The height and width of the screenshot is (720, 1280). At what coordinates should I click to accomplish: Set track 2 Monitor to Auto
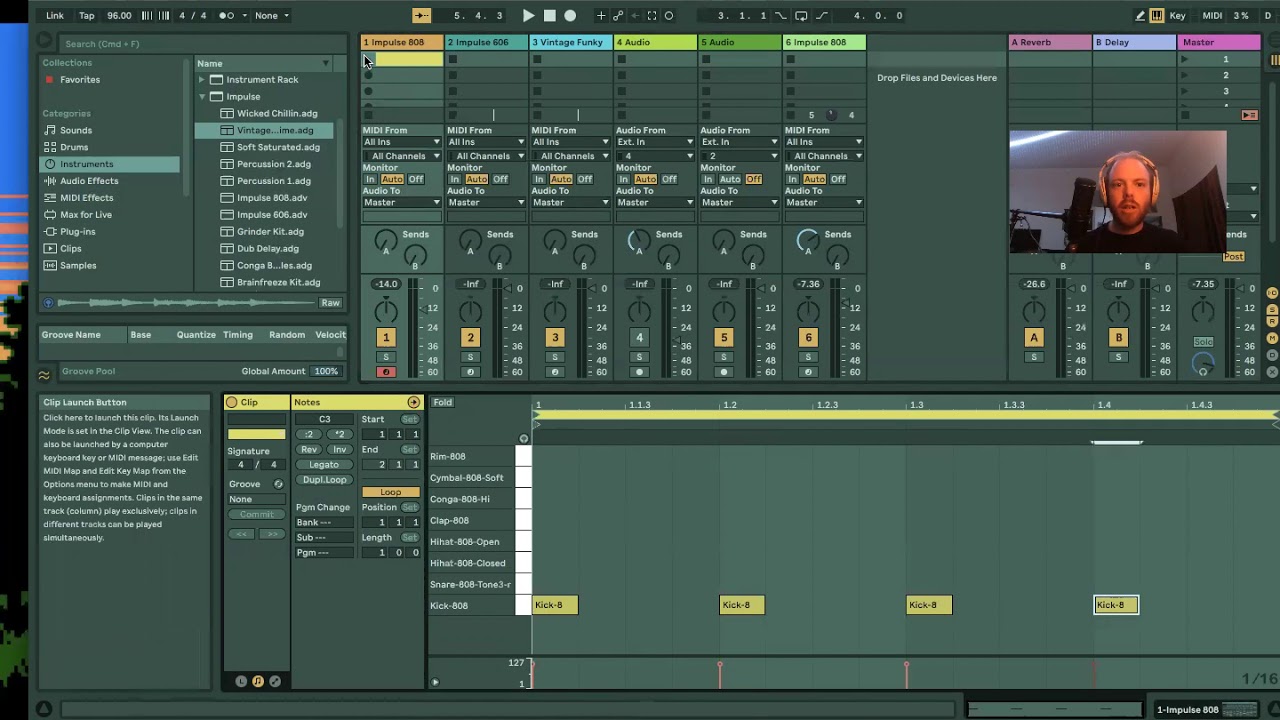click(476, 180)
